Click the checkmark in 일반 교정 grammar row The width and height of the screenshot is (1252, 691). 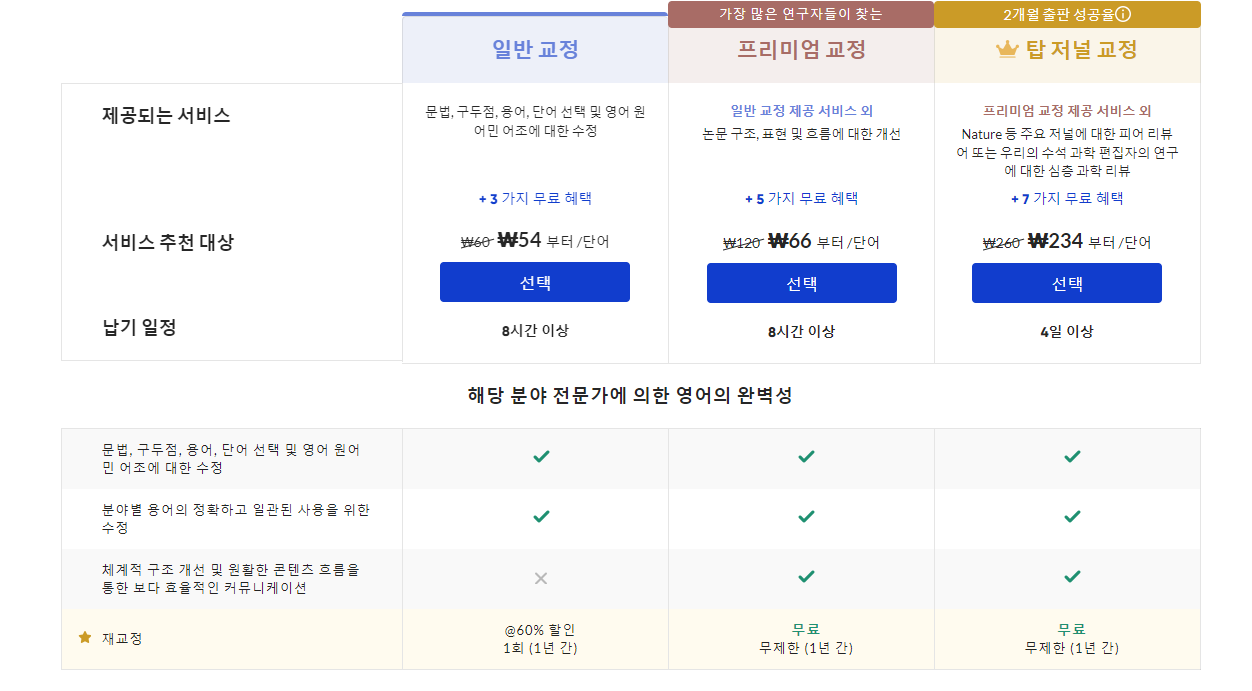click(x=540, y=456)
